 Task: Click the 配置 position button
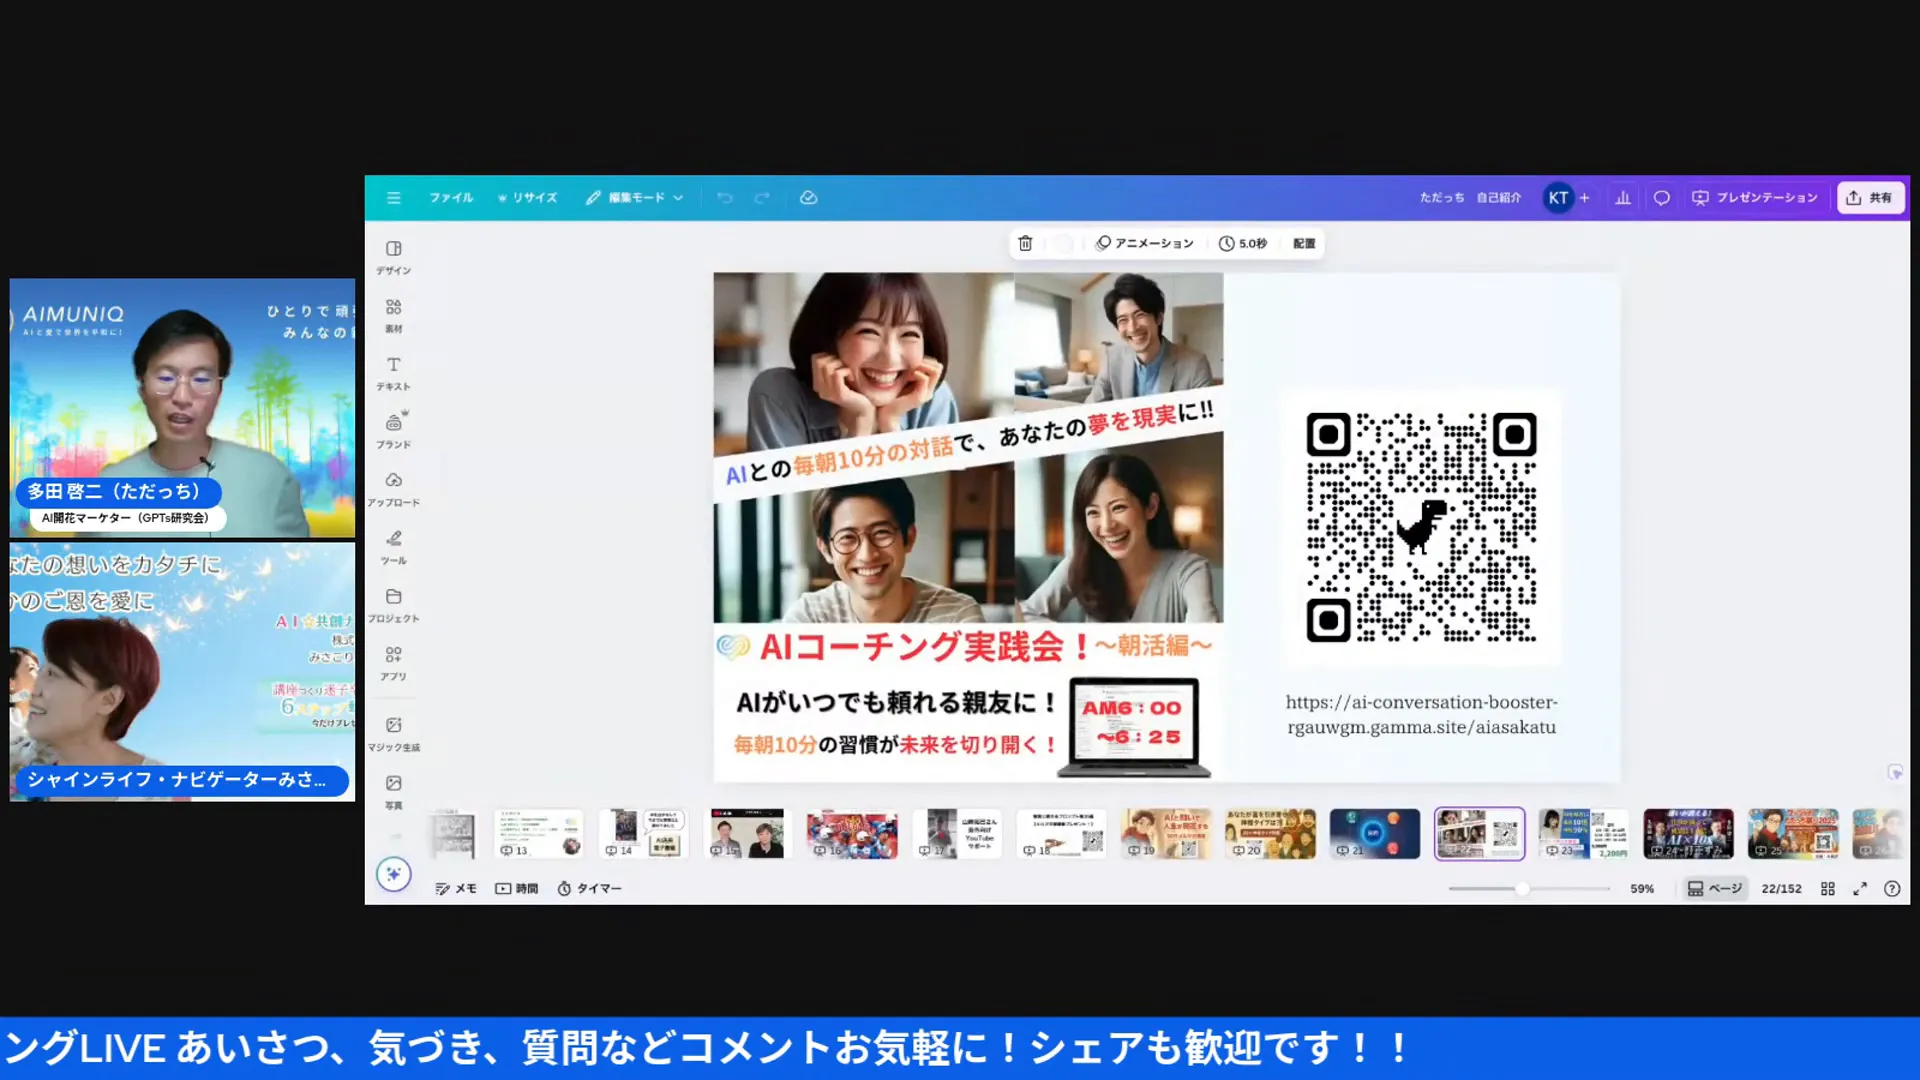(1304, 243)
